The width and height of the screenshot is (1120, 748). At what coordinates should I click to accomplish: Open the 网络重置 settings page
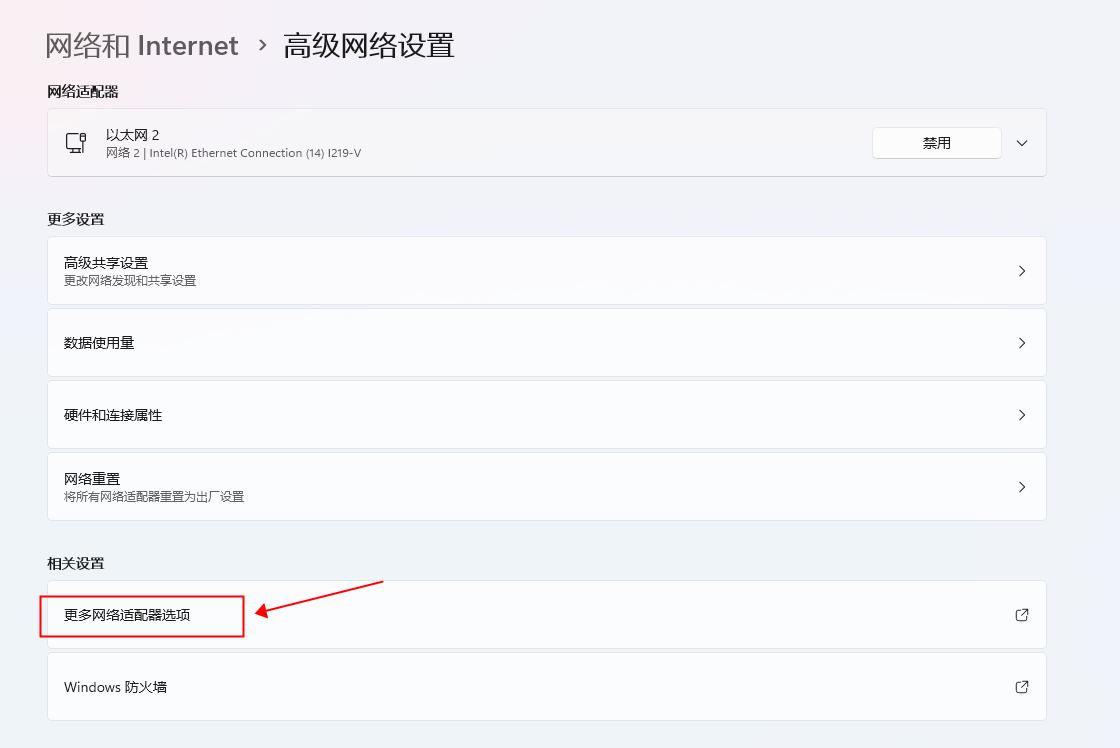tap(545, 487)
